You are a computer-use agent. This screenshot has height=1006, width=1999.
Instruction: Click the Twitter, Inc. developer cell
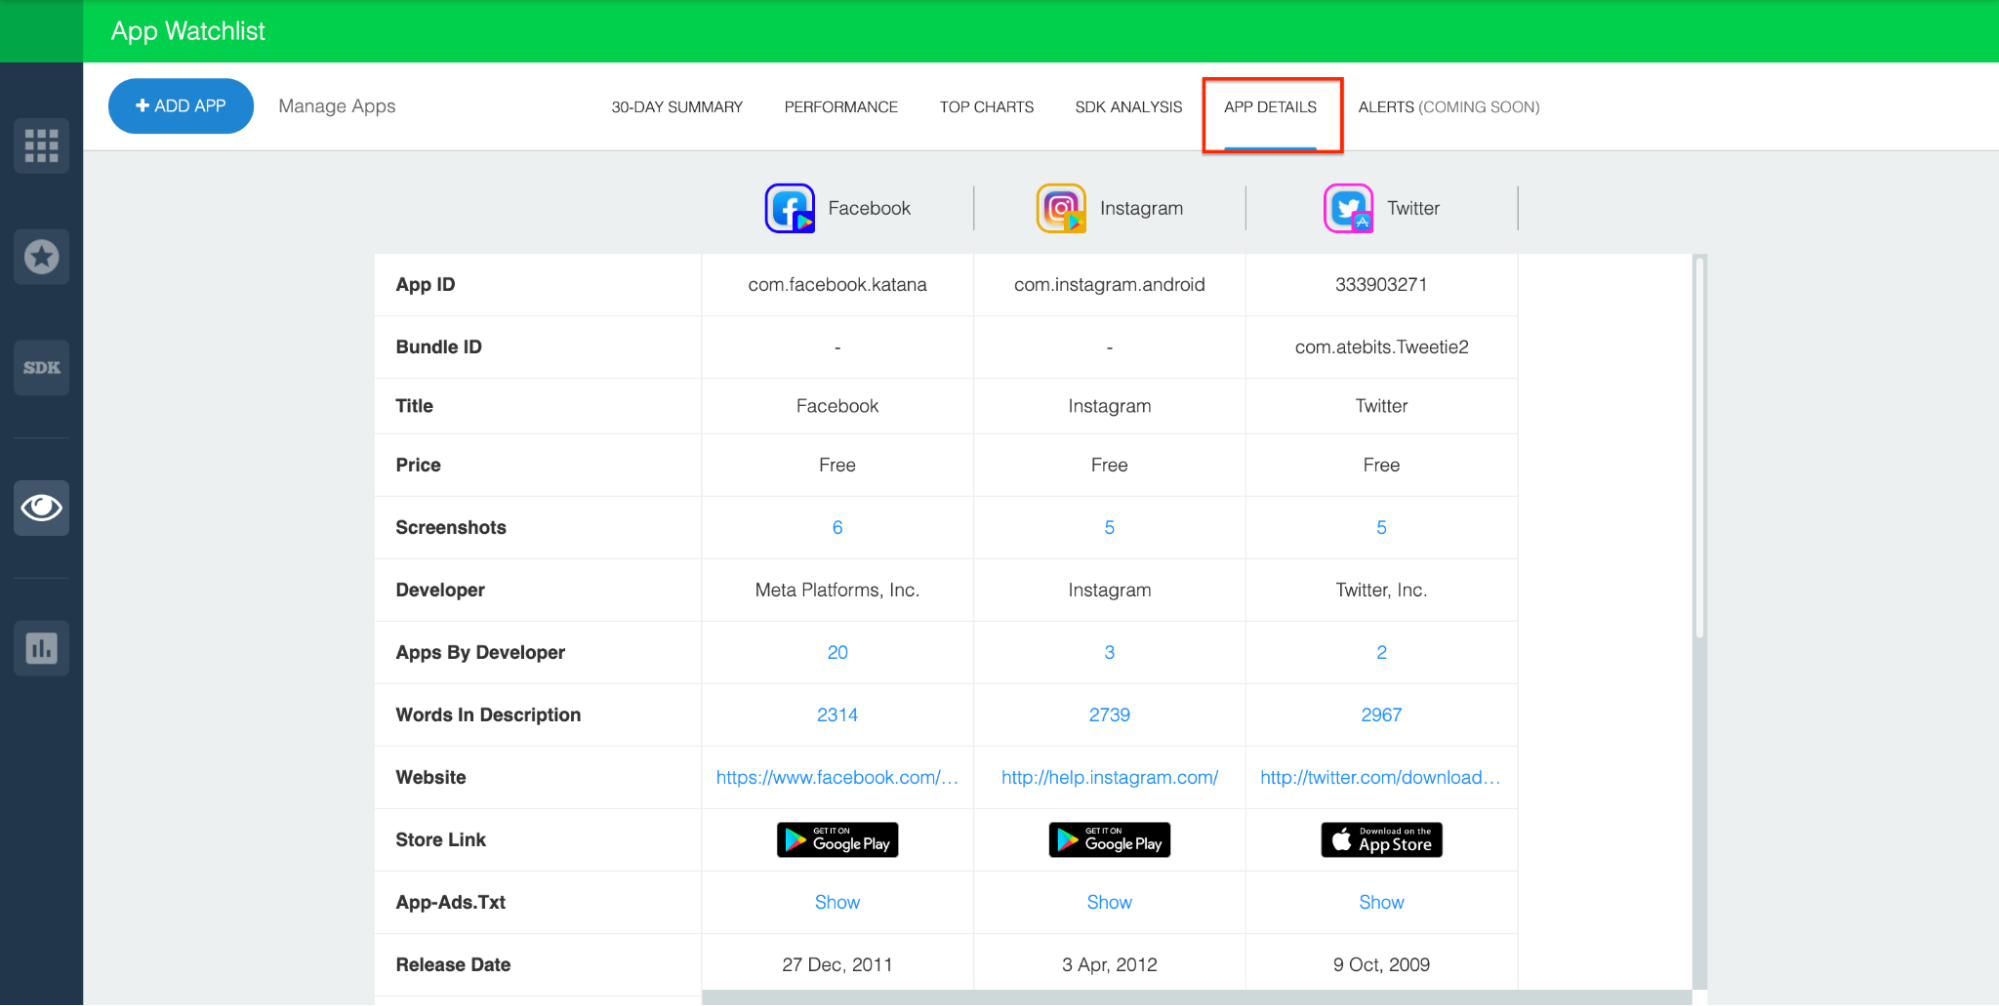(x=1381, y=590)
